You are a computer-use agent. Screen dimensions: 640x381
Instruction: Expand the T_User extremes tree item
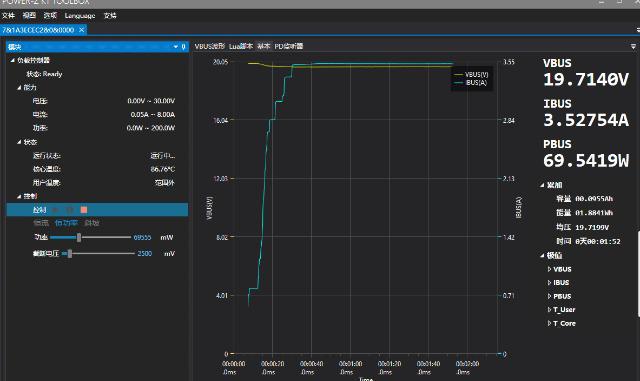(549, 310)
